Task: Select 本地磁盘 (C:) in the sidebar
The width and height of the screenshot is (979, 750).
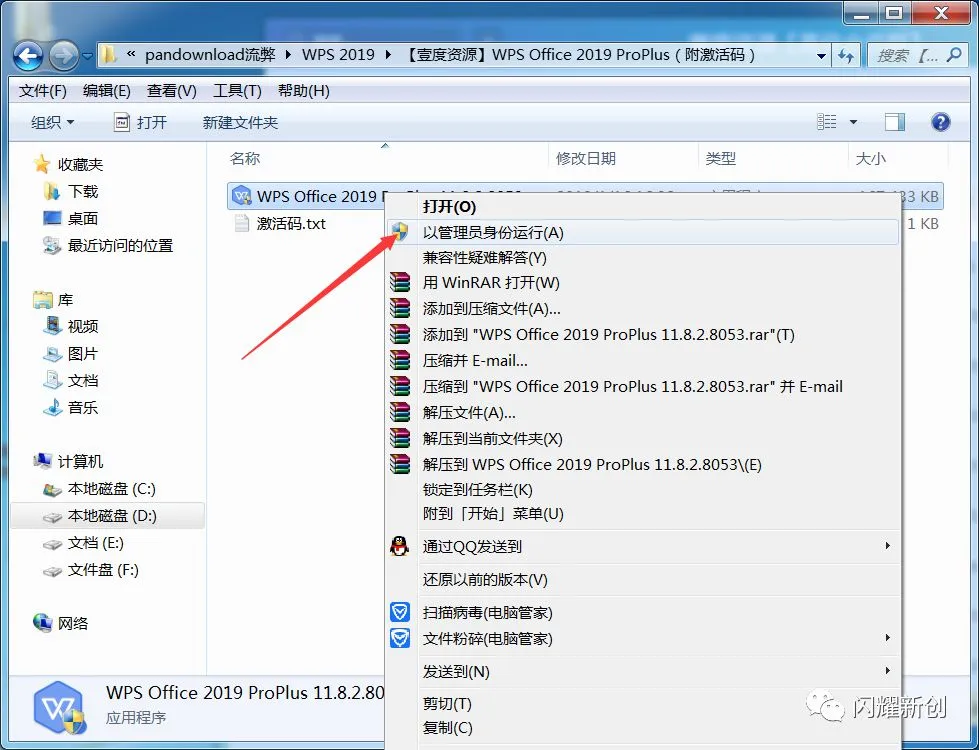Action: pyautogui.click(x=107, y=488)
